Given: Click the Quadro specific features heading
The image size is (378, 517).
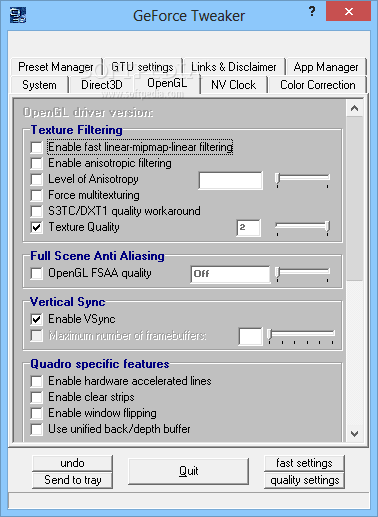Looking at the screenshot, I should pyautogui.click(x=100, y=364).
